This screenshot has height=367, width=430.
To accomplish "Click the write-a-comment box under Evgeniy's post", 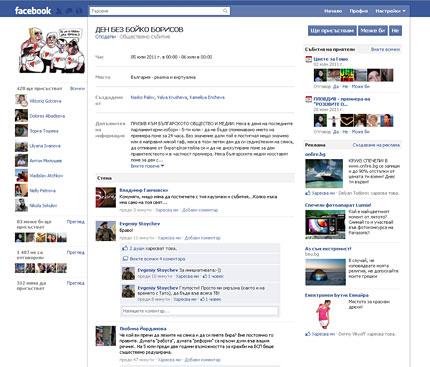I will 200,311.
